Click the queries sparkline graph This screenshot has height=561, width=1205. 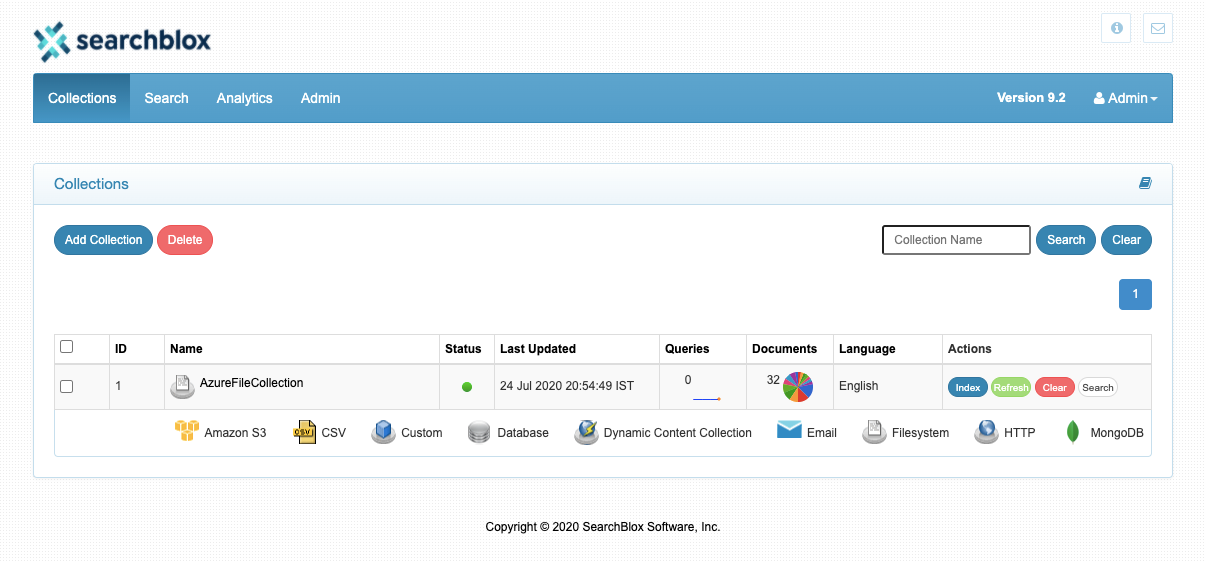pos(707,398)
